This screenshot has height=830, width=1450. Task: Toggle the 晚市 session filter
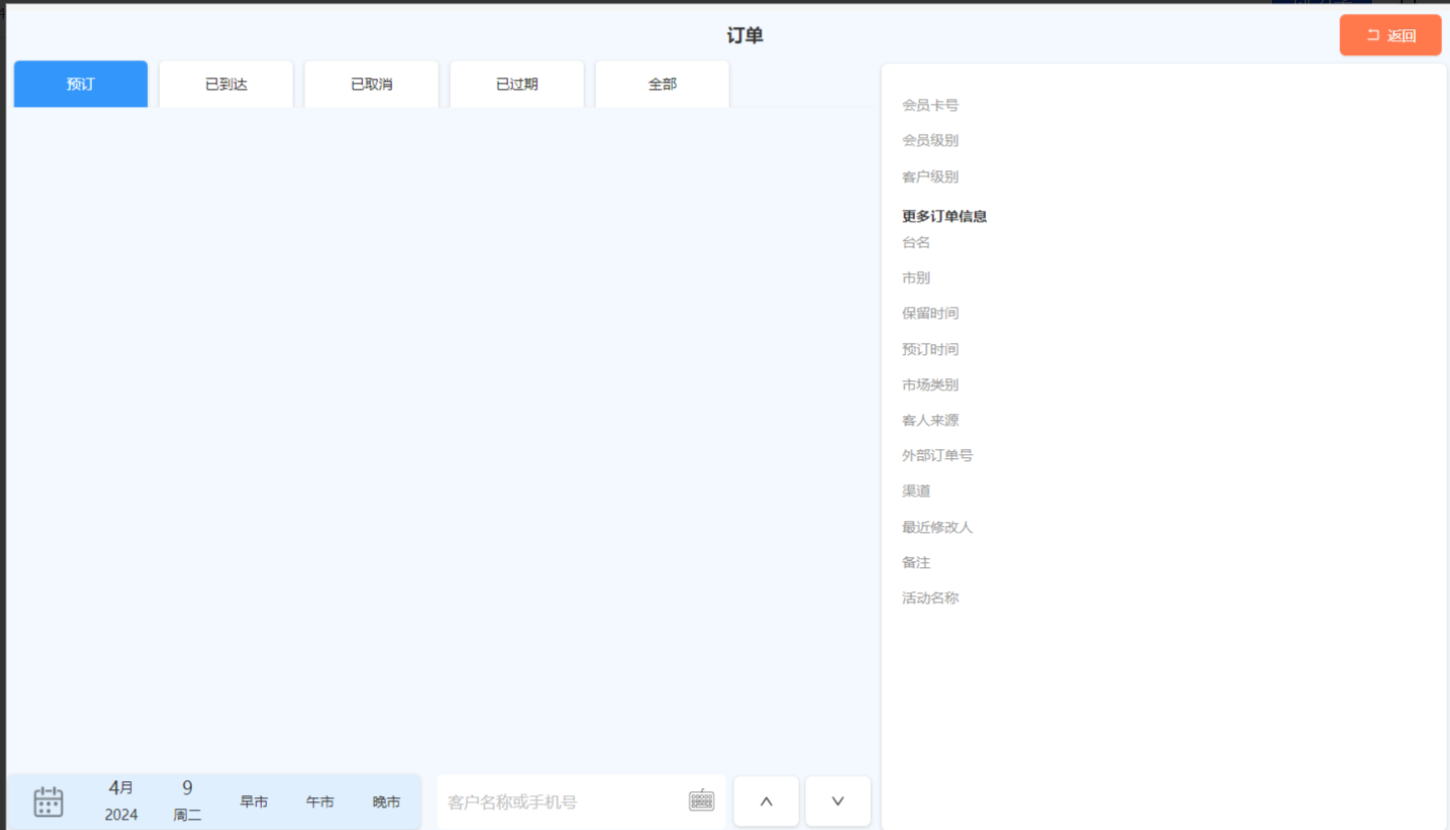click(x=386, y=802)
